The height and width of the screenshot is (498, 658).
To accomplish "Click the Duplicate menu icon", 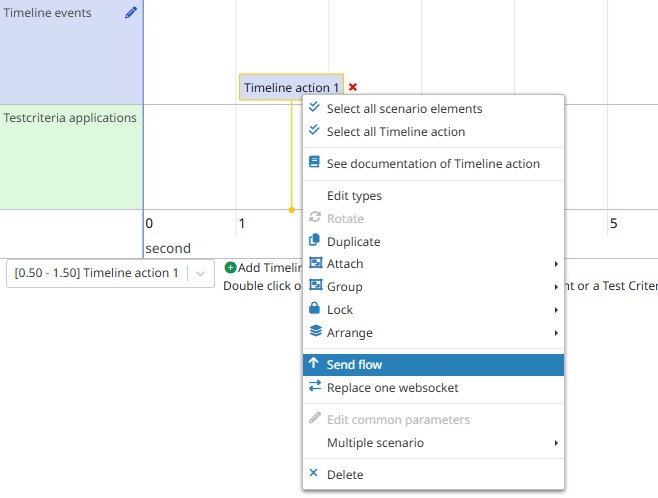I will 314,241.
